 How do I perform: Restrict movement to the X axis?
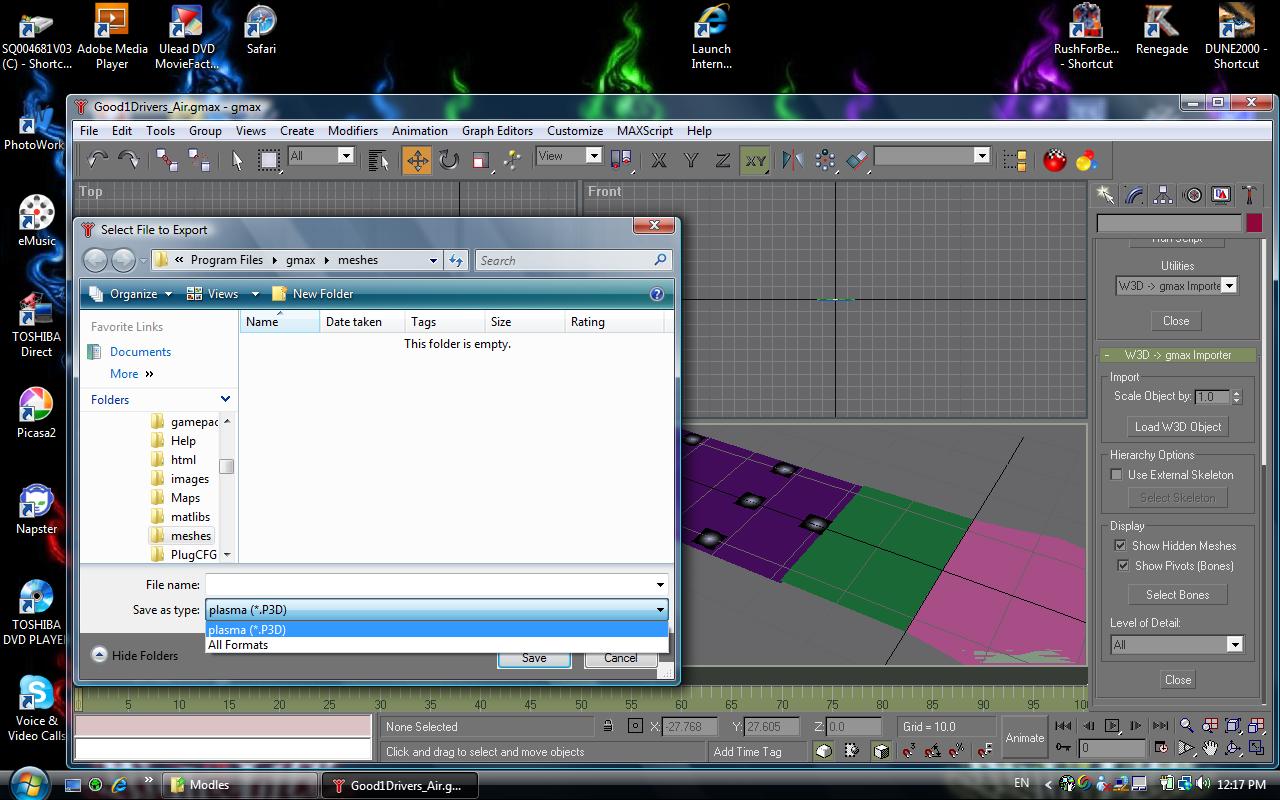pyautogui.click(x=659, y=160)
